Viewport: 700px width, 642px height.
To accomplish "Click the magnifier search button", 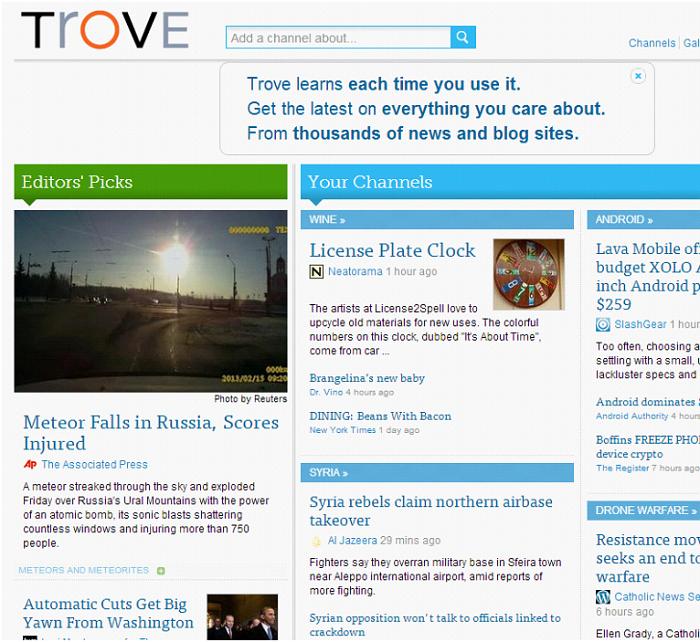I will pyautogui.click(x=463, y=38).
